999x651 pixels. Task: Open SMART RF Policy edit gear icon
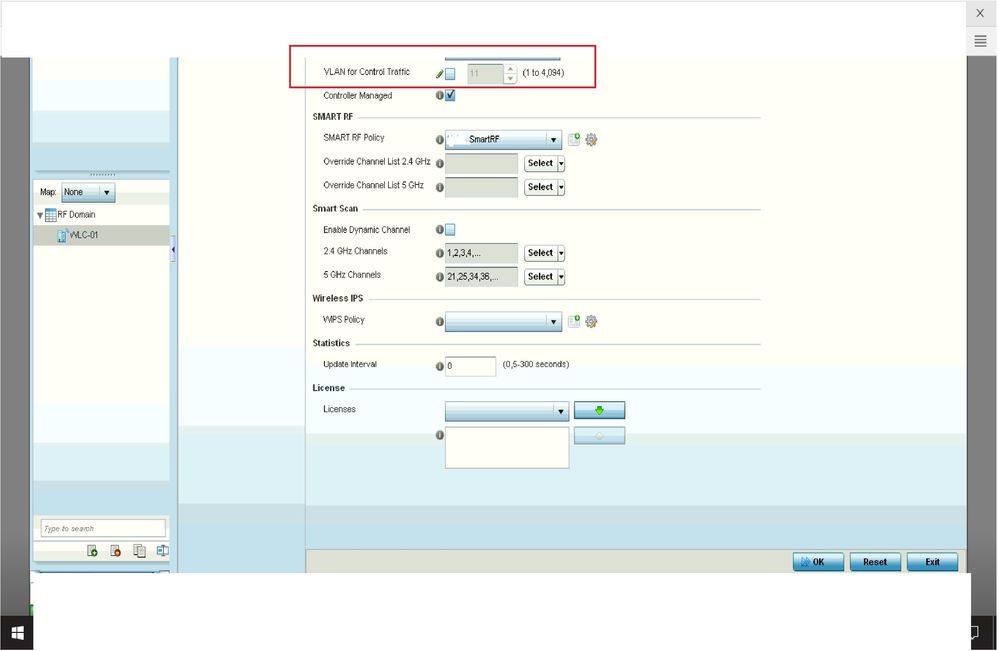(591, 140)
